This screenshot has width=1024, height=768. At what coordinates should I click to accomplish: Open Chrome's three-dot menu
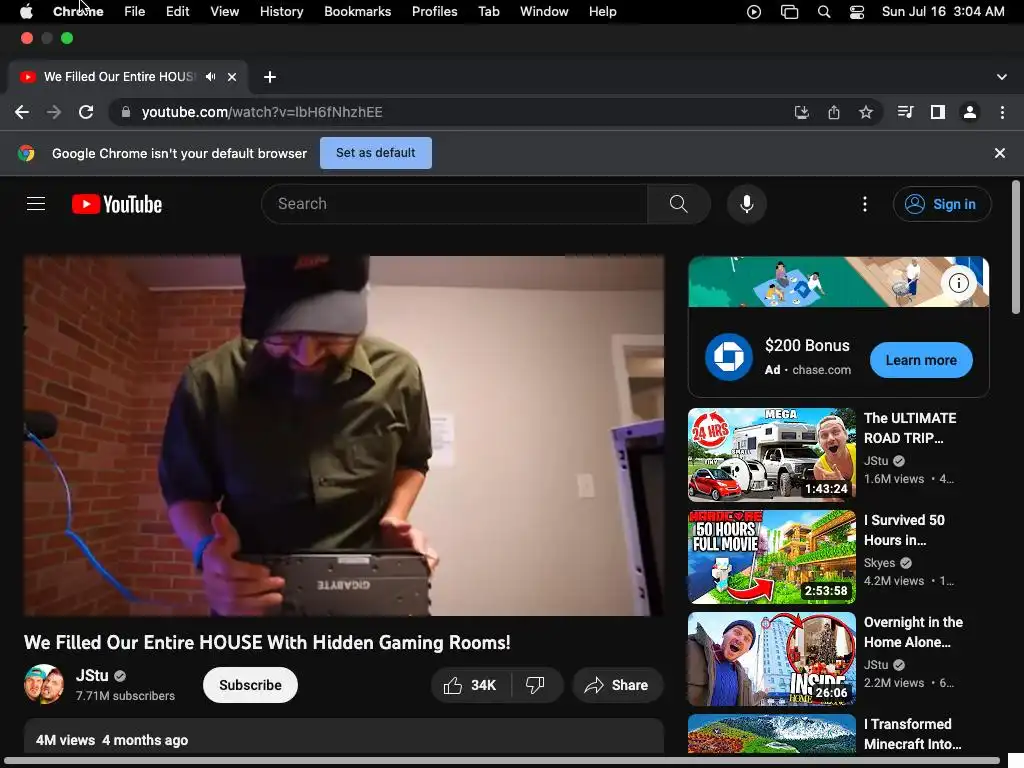(1002, 112)
